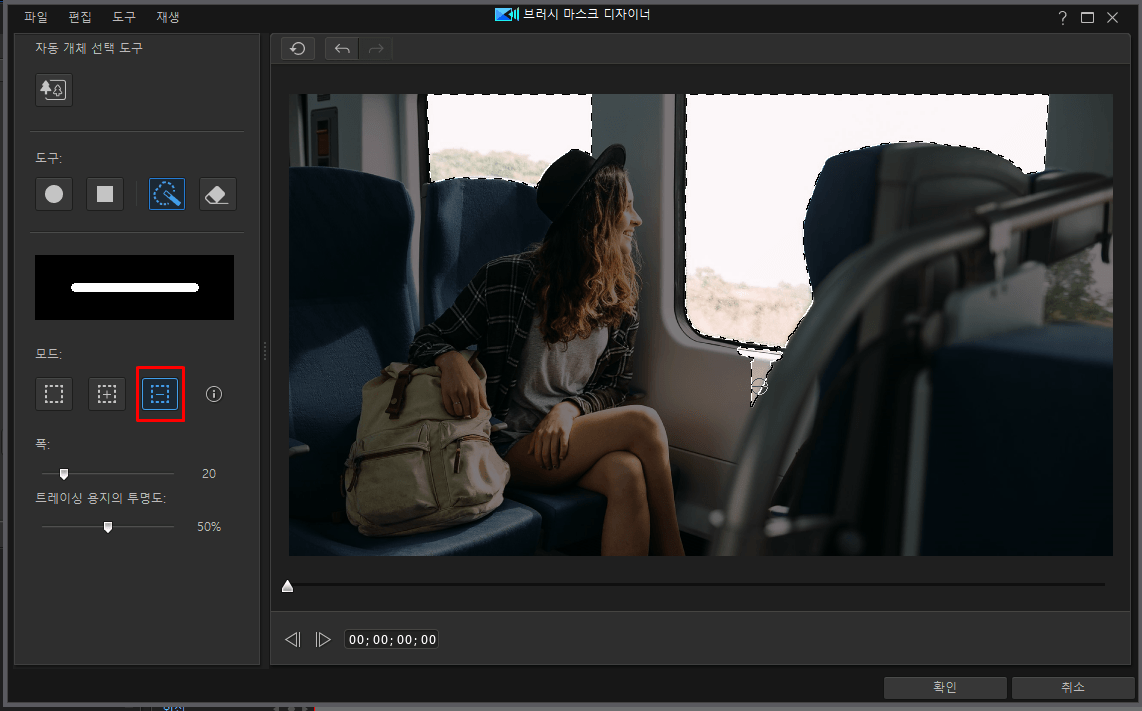Adjust the 폭 width slider handle

tap(64, 474)
